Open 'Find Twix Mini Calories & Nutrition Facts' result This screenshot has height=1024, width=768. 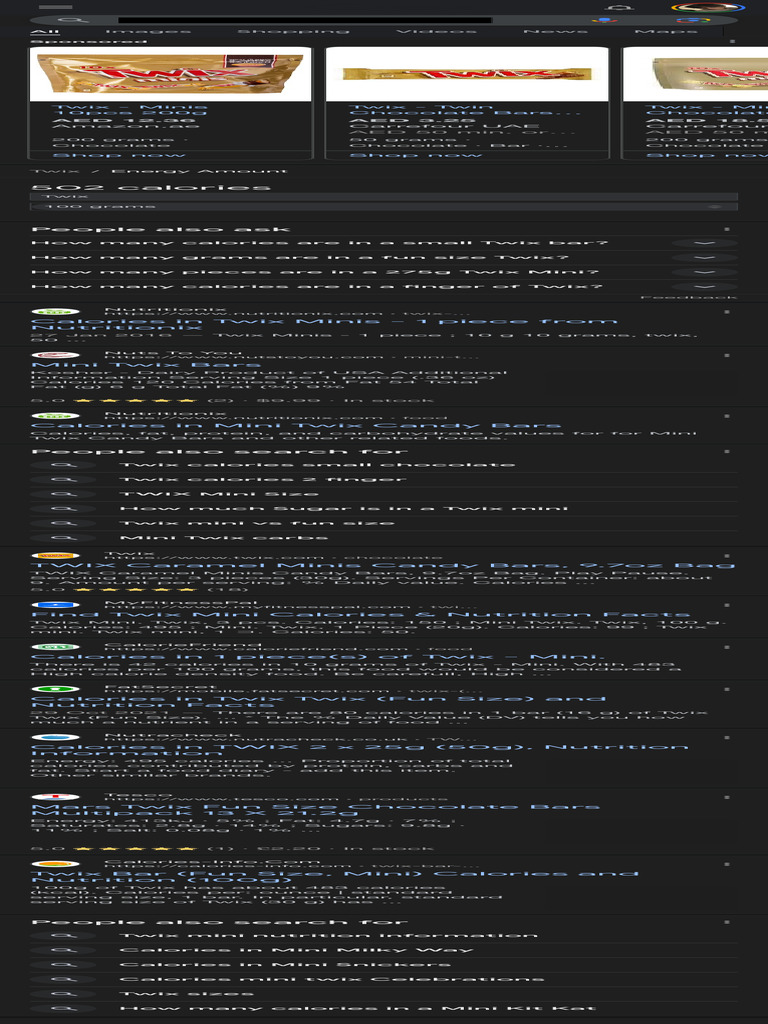pos(360,615)
